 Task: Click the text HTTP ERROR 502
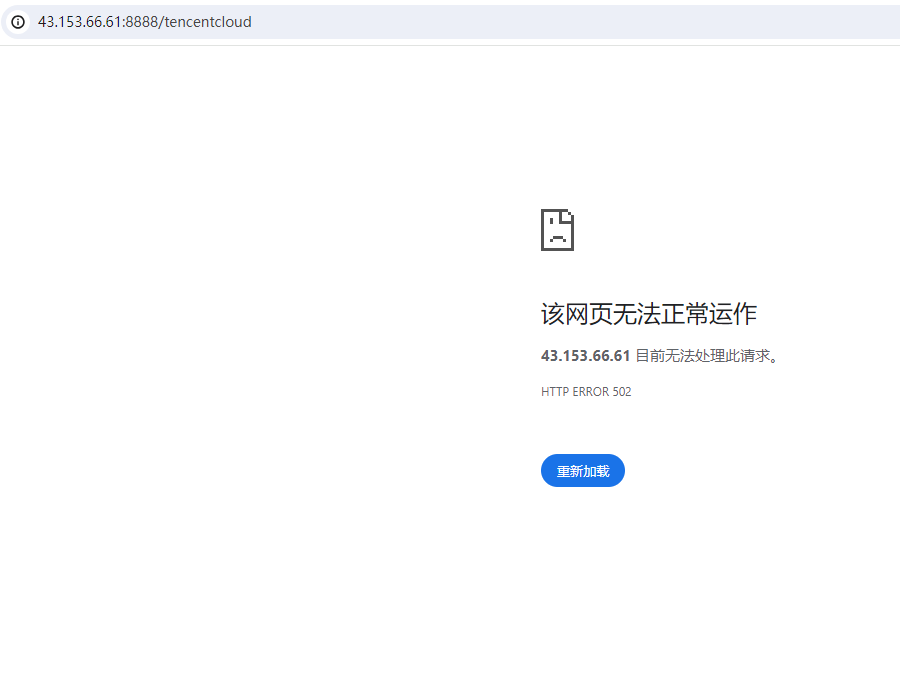586,392
